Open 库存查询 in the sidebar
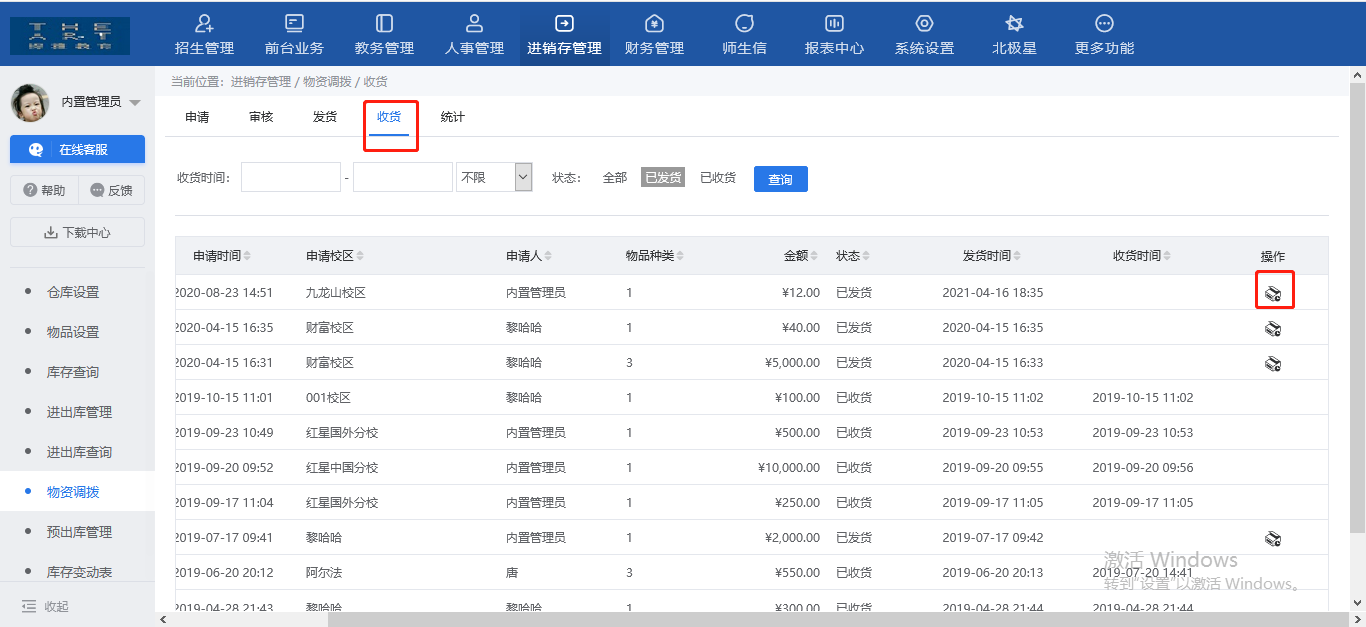This screenshot has height=627, width=1366. (x=73, y=372)
